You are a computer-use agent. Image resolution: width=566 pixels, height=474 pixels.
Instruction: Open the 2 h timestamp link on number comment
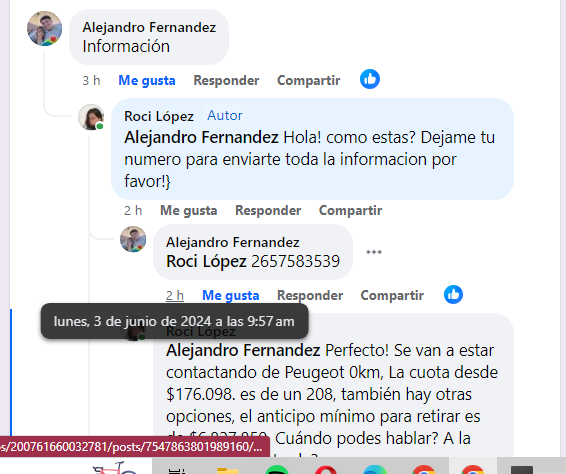click(175, 295)
